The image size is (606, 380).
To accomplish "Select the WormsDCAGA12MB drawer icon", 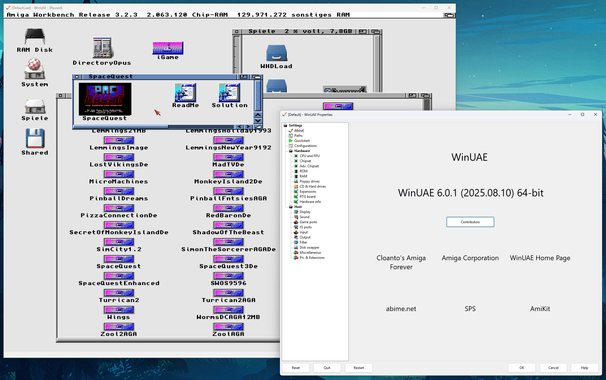I will 228,310.
